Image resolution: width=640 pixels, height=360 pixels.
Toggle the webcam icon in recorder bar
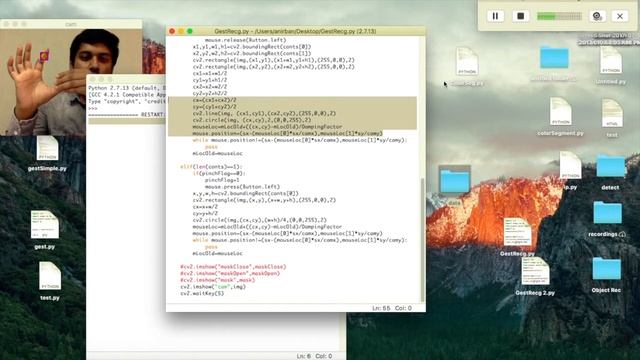[x=597, y=16]
